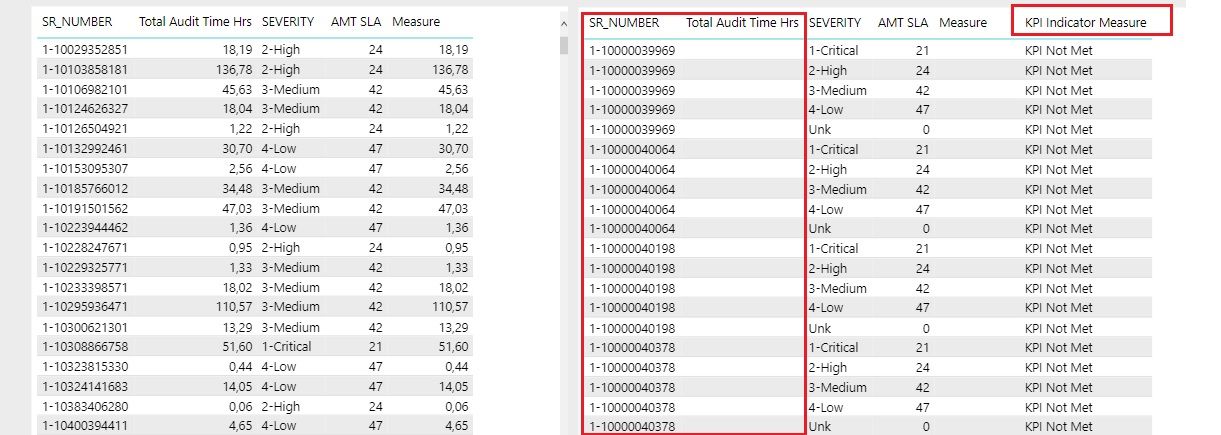The height and width of the screenshot is (435, 1221).
Task: Click AMT SLA value 21 for SR 1-10308866758
Action: point(375,347)
